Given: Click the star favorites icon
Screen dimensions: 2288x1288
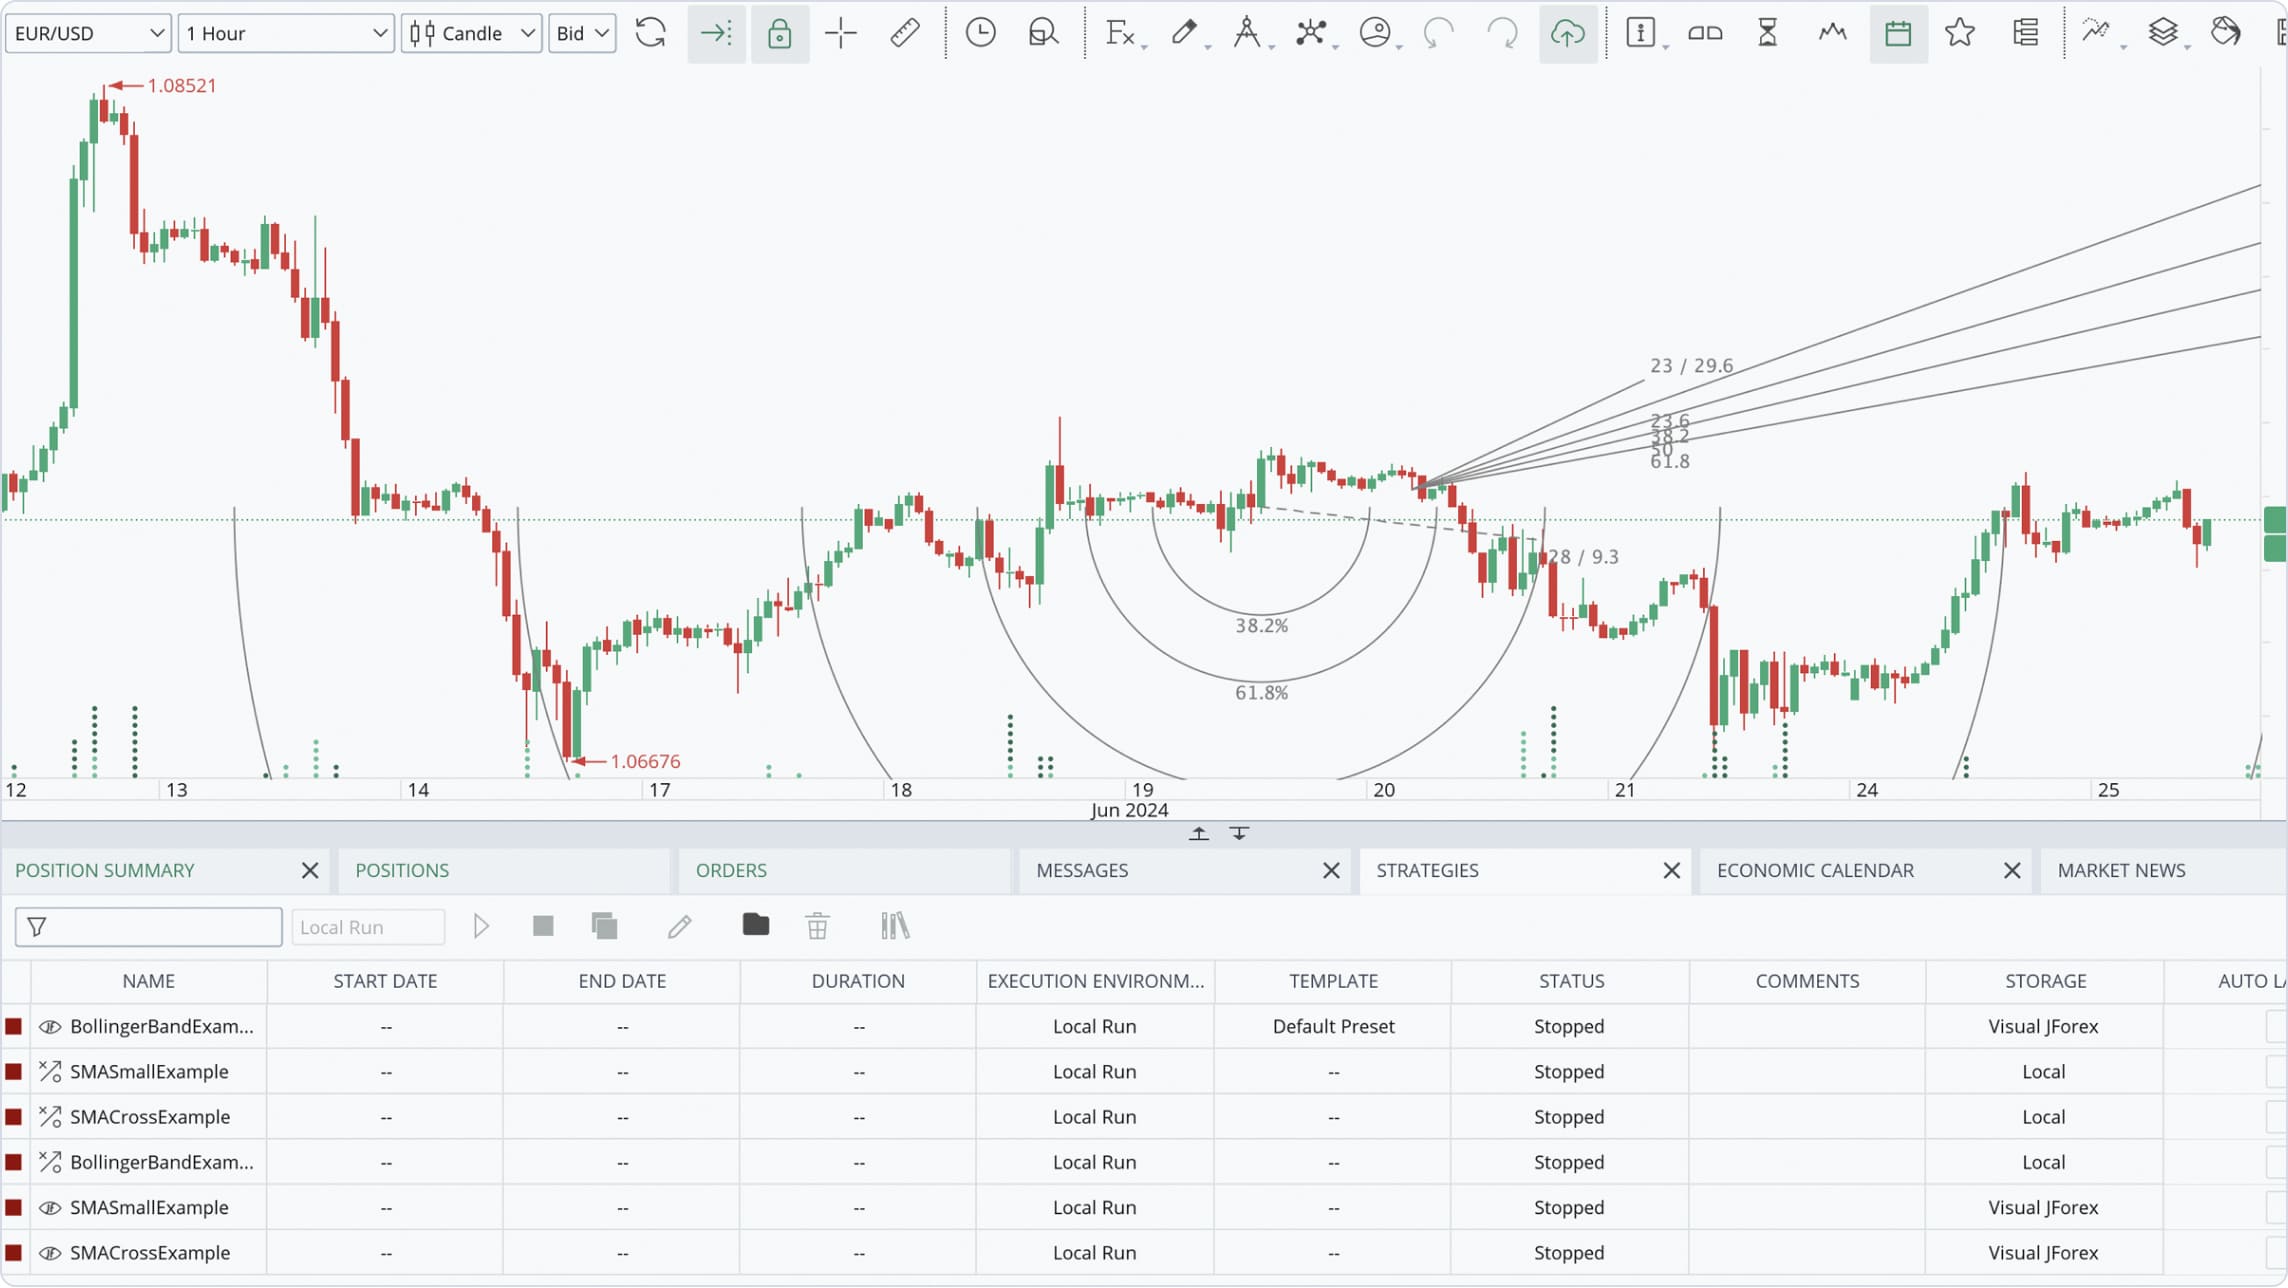Looking at the screenshot, I should (x=1960, y=33).
